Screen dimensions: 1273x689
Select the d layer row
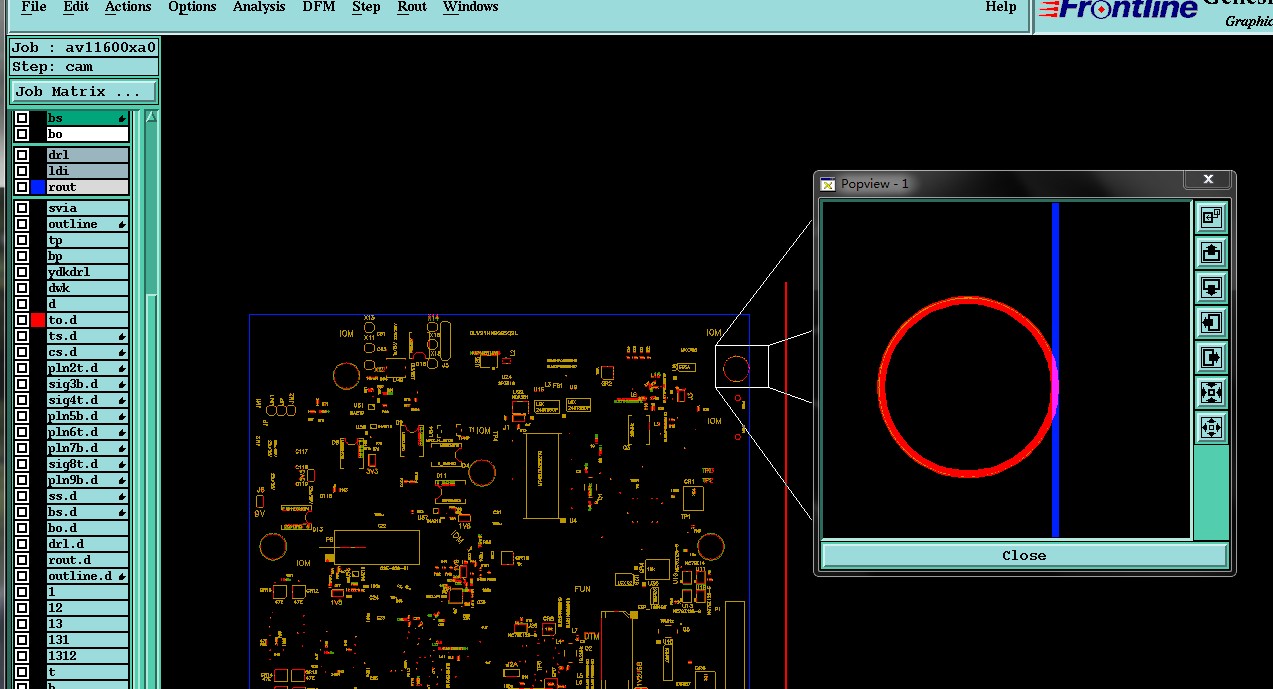coord(88,304)
